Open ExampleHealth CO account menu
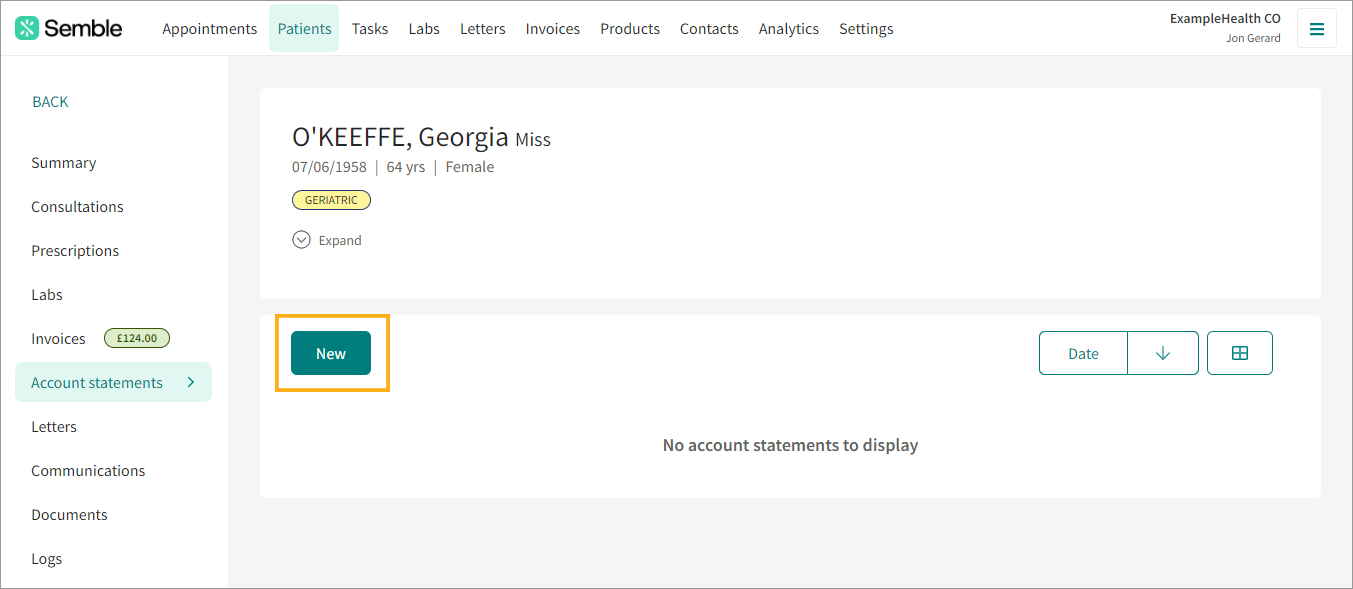The height and width of the screenshot is (589, 1353). 1225,28
